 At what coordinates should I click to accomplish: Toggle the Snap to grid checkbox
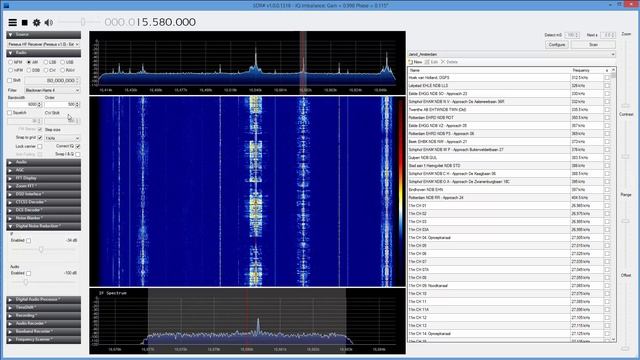click(x=40, y=138)
